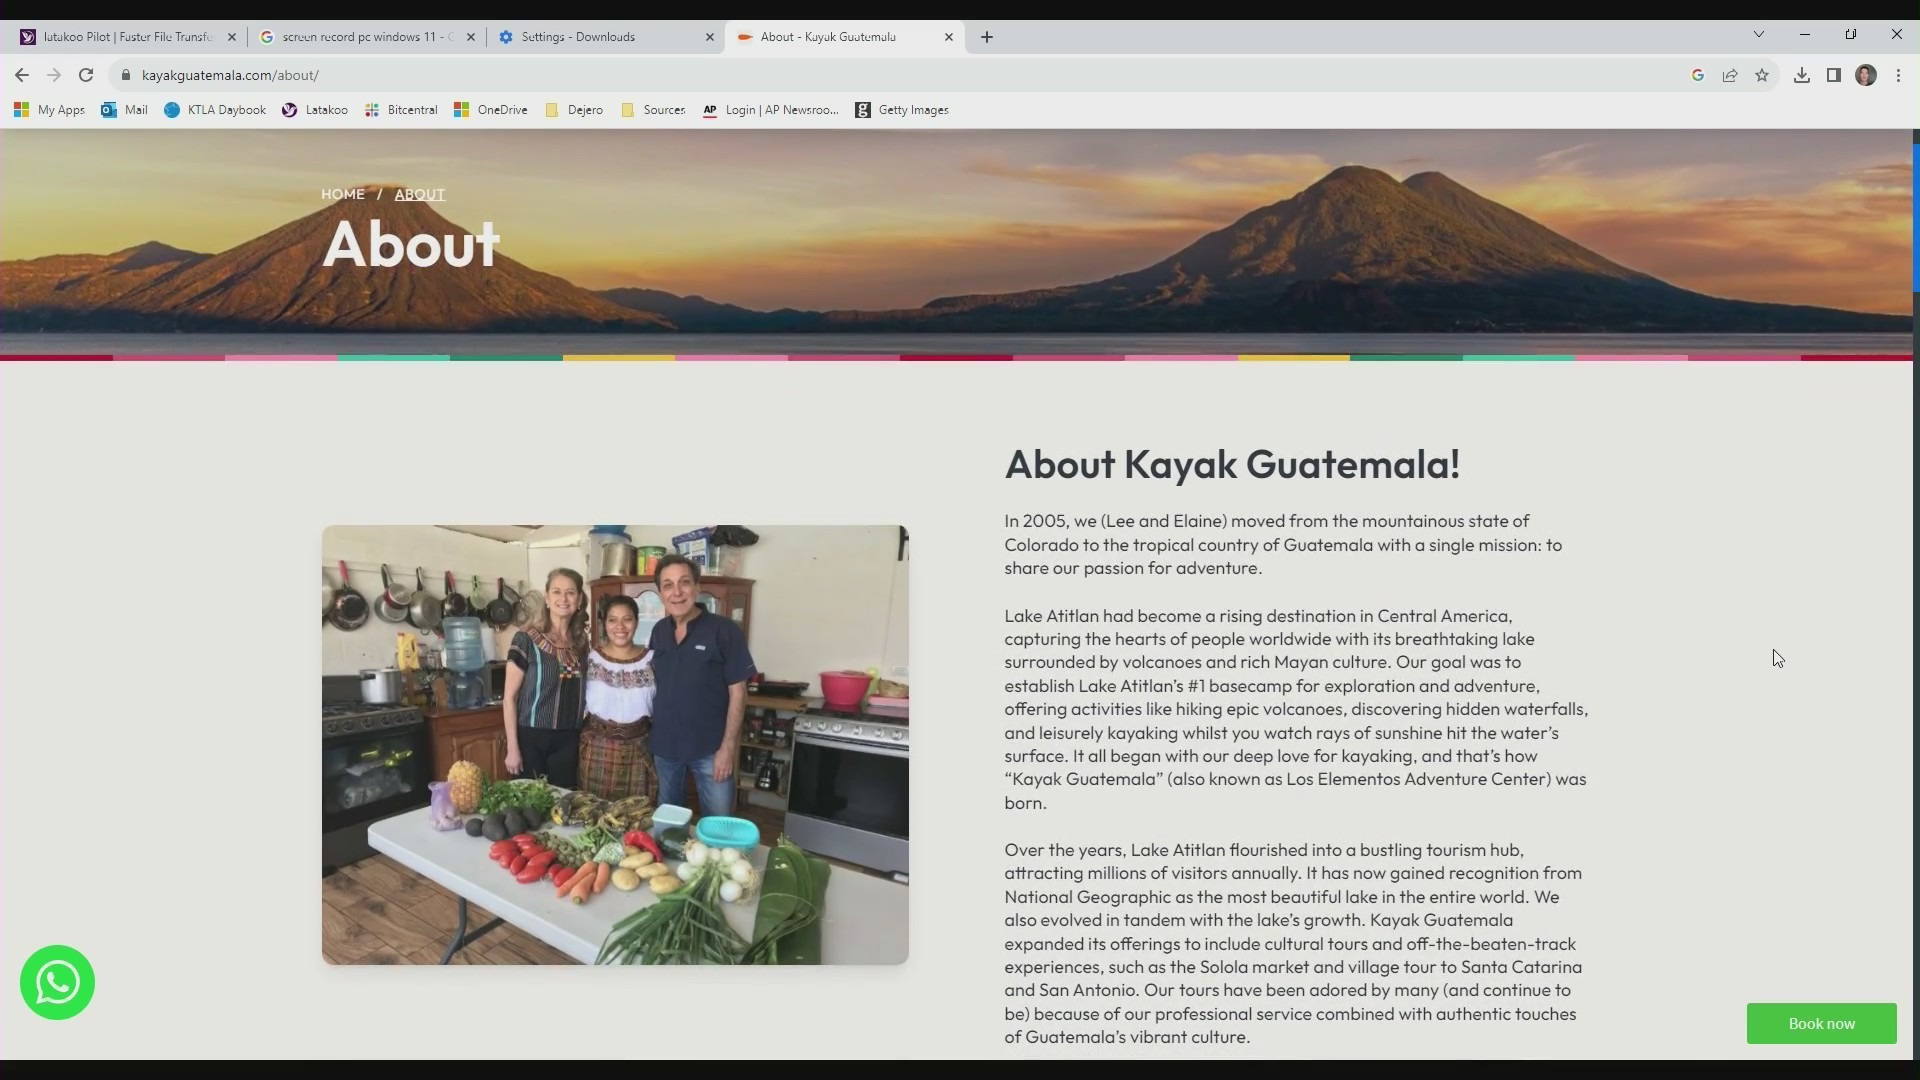The image size is (1920, 1080).
Task: Click the Google icon in address bar
Action: (1698, 75)
